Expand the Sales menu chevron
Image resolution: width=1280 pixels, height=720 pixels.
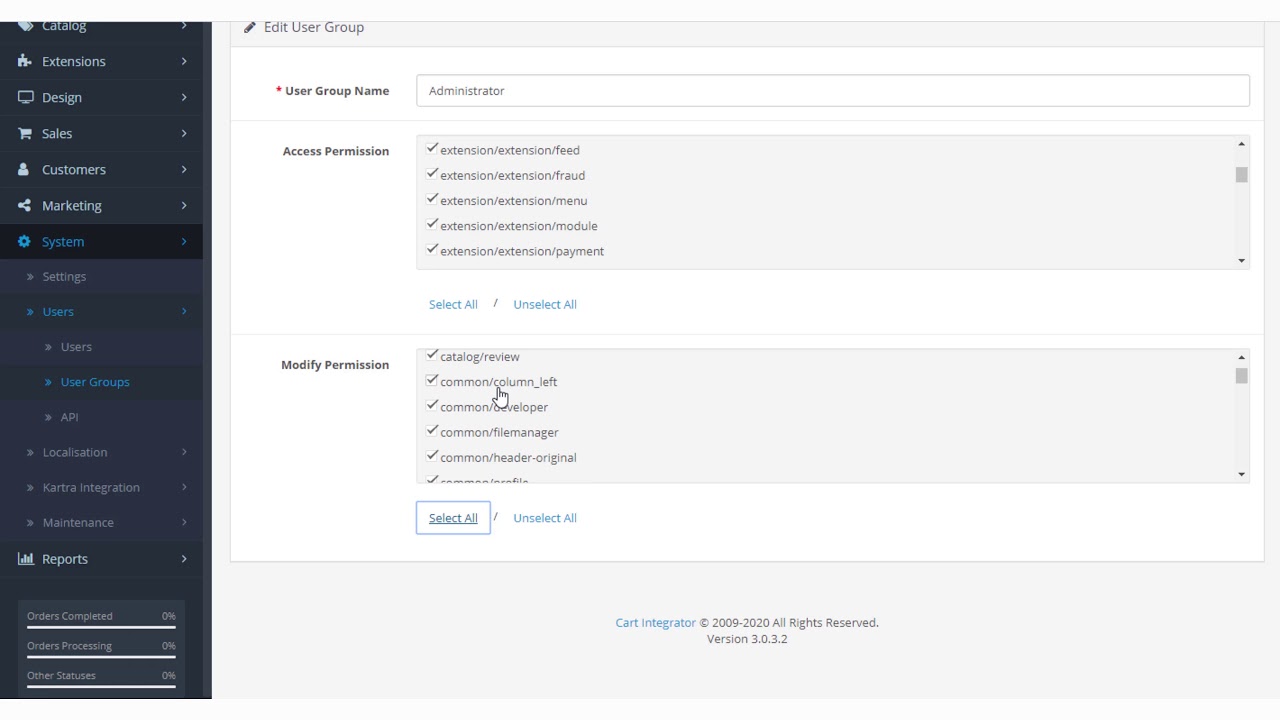[184, 133]
